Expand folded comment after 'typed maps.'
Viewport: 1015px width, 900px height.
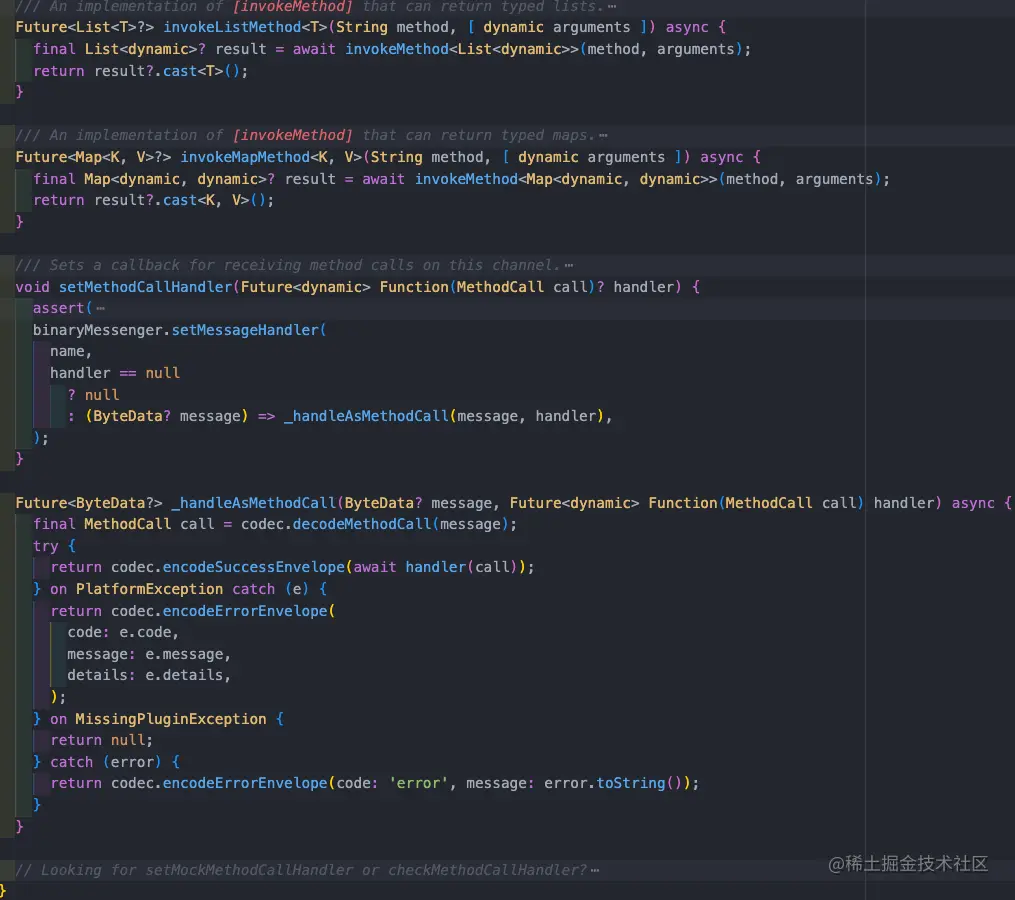point(603,135)
